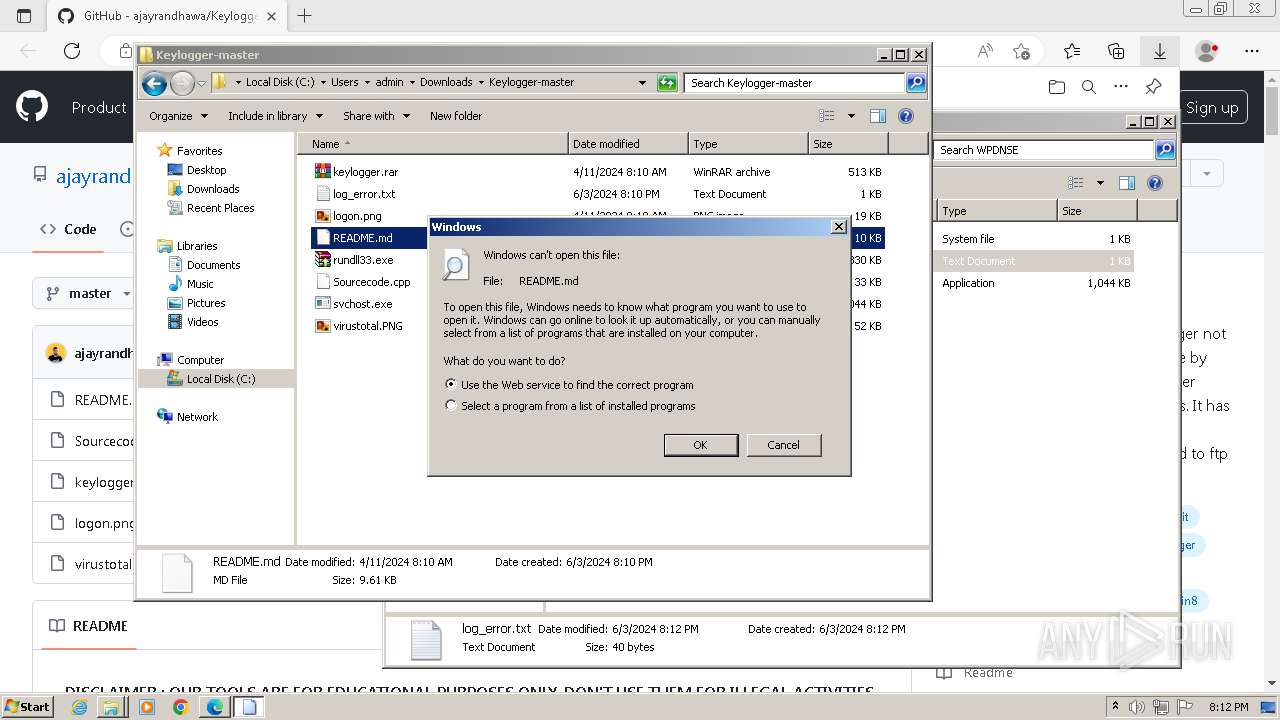Viewport: 1280px width, 720px height.
Task: Open Pictures library
Action: coord(206,303)
